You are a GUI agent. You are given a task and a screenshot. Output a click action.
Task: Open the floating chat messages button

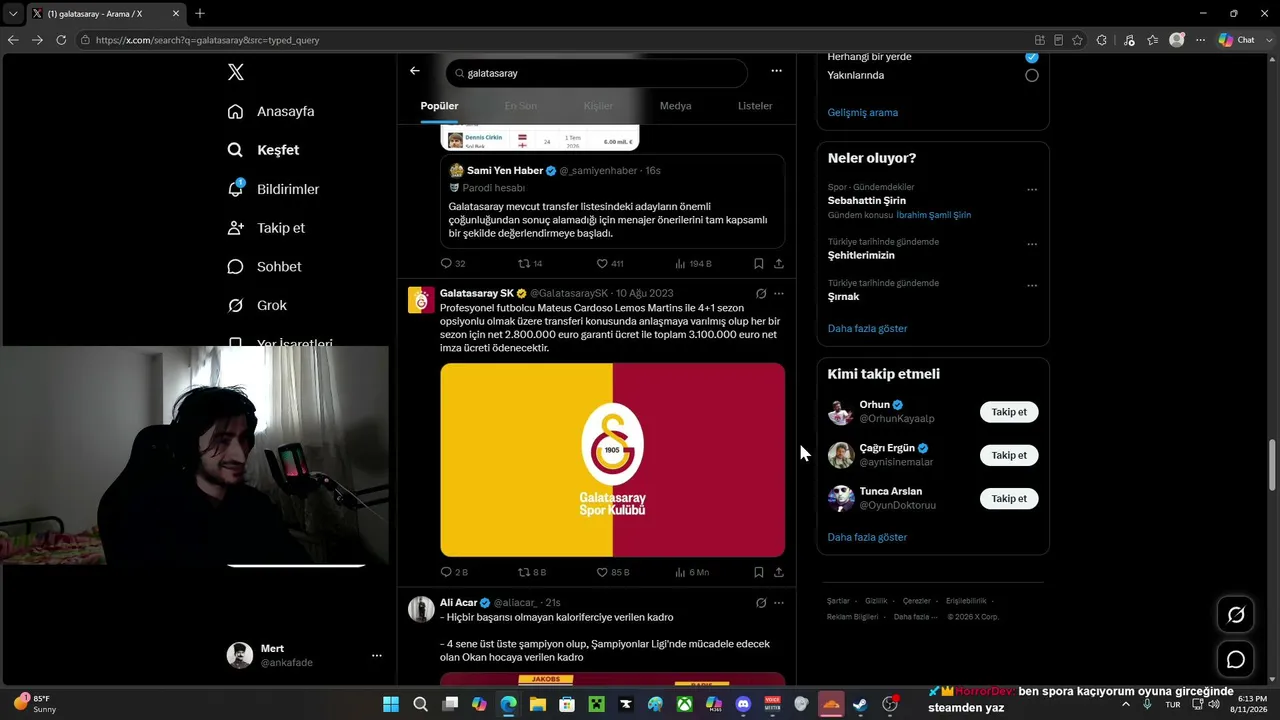click(x=1236, y=659)
